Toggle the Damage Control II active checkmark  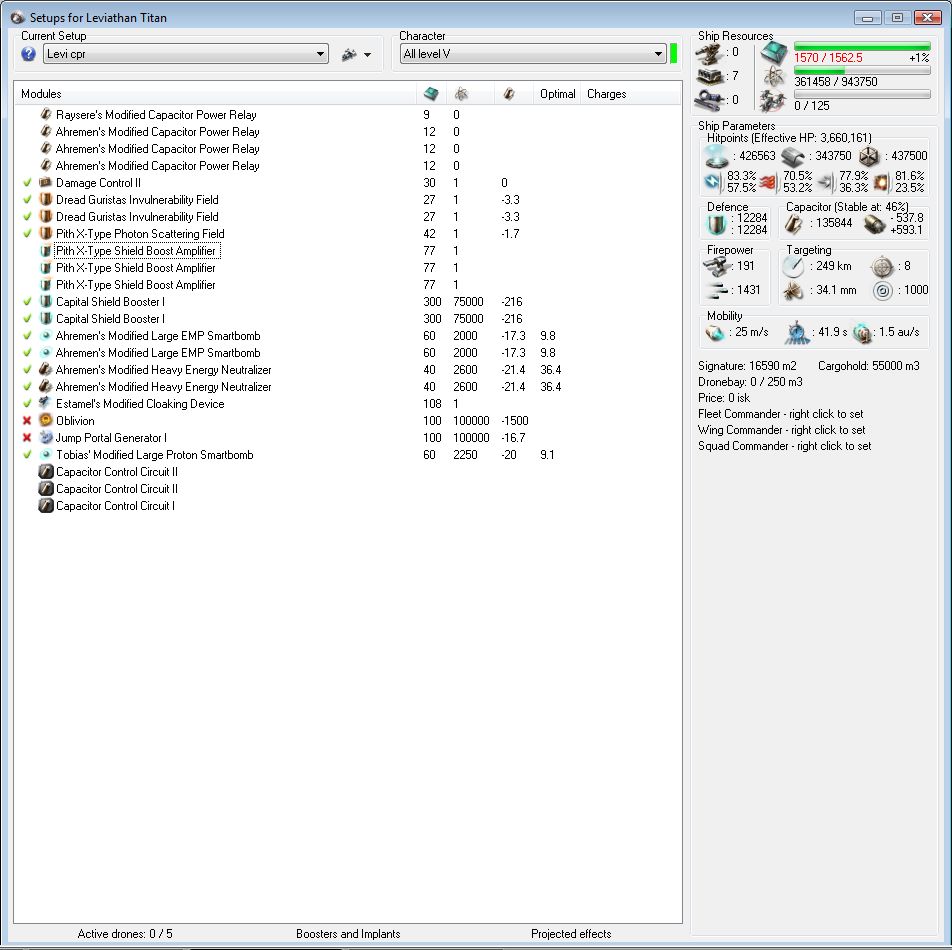[x=27, y=183]
